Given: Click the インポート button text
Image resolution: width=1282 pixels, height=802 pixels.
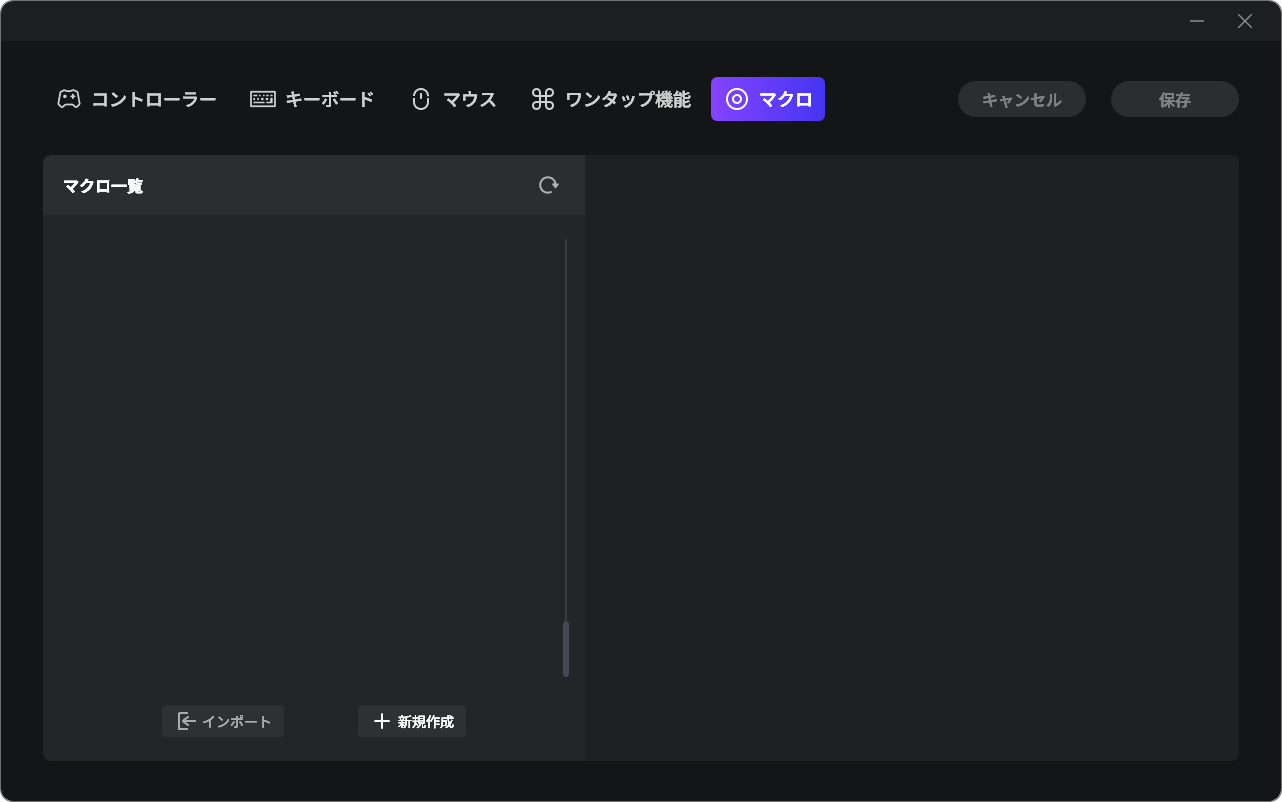Looking at the screenshot, I should 237,721.
